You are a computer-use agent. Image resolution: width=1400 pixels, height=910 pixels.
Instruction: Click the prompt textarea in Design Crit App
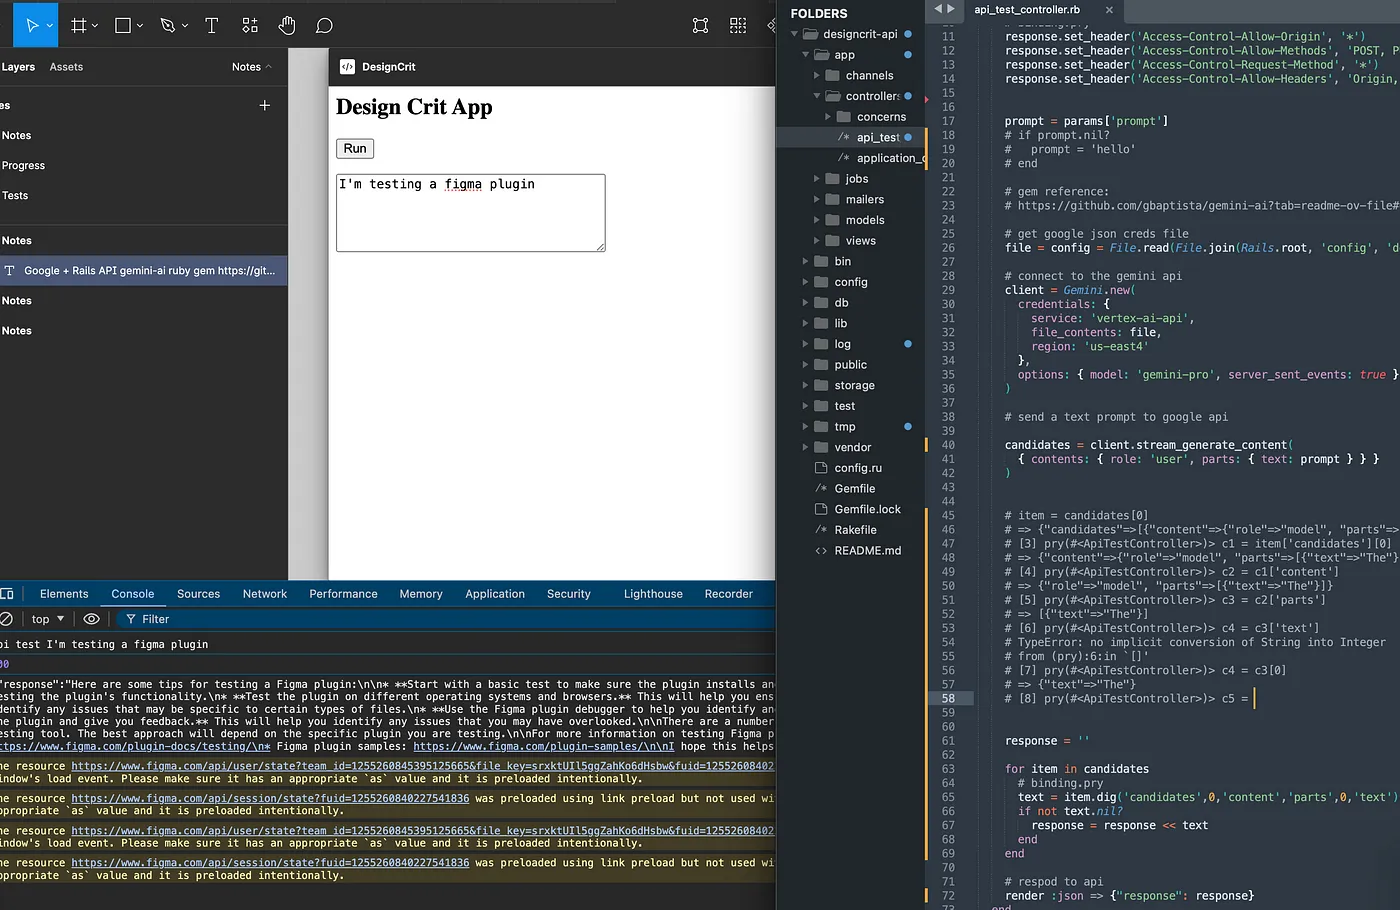point(471,213)
